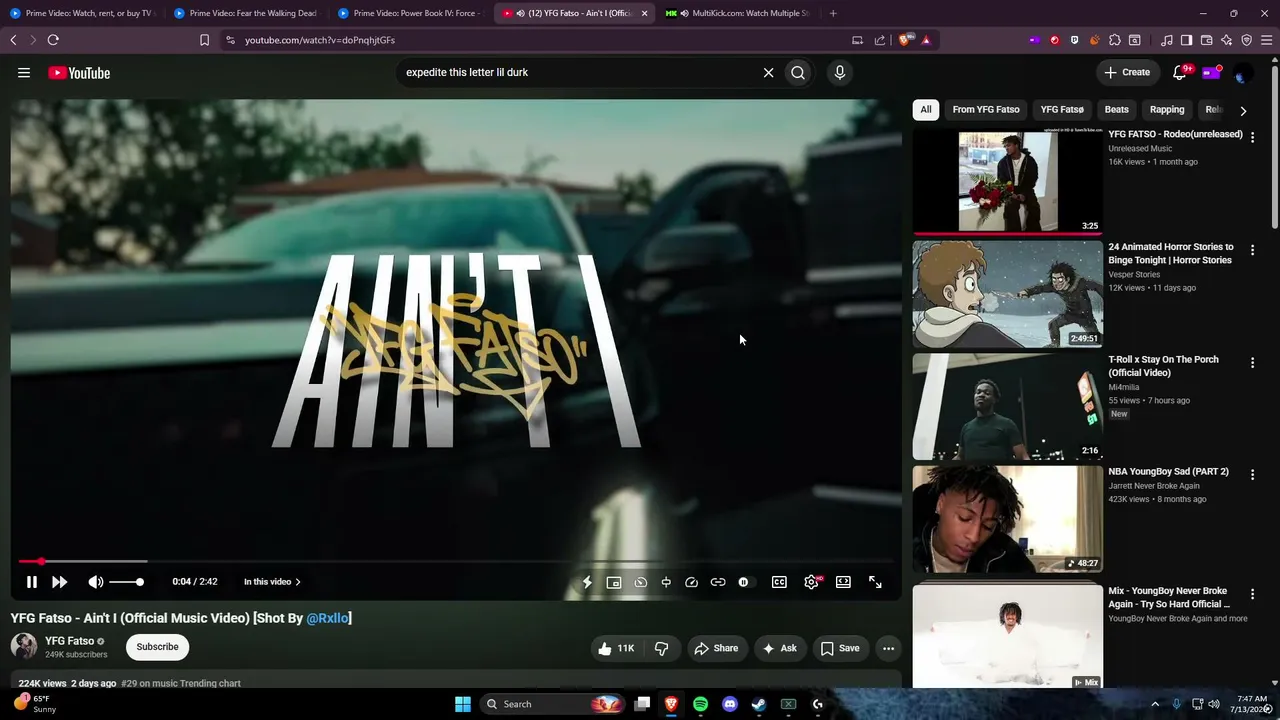Expand the 'In this video' chapters
This screenshot has height=720, width=1280.
pos(272,582)
